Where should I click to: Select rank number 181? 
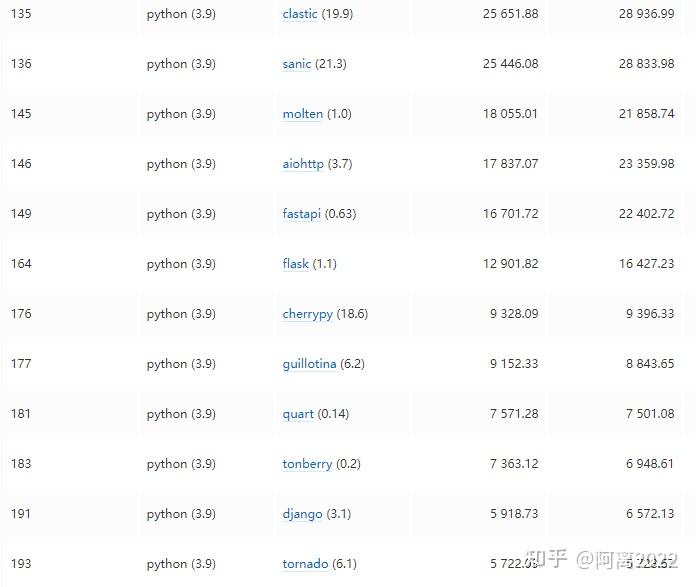click(21, 414)
